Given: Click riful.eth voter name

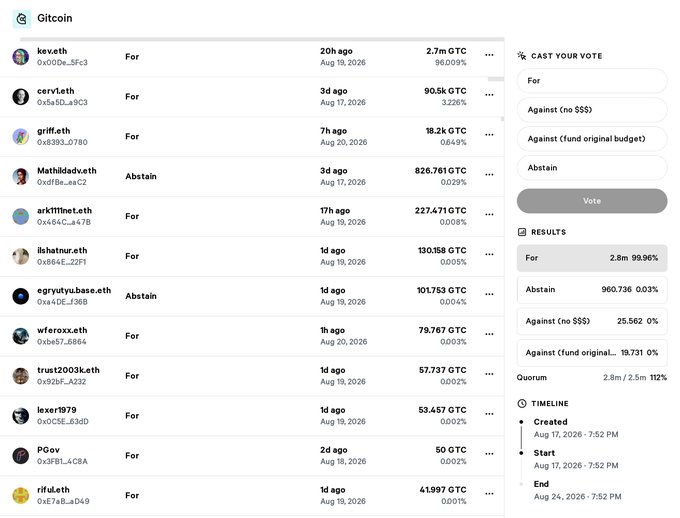Looking at the screenshot, I should point(53,490).
